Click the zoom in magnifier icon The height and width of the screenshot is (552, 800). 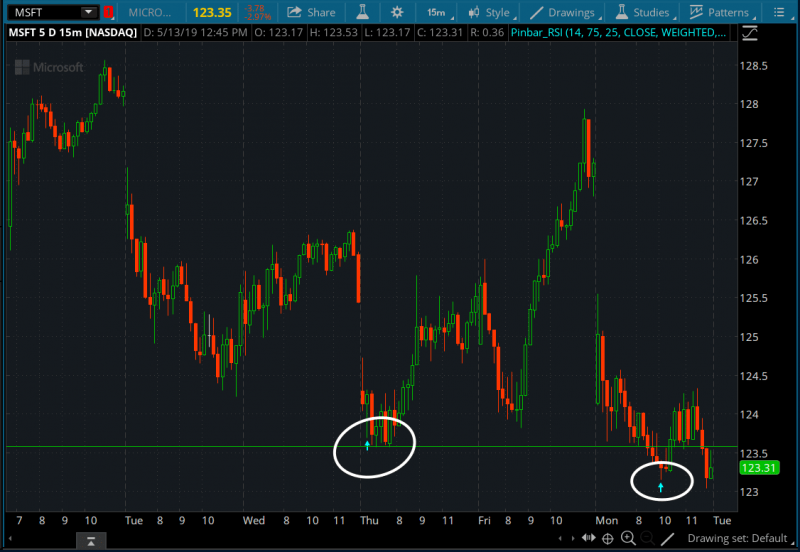coord(628,538)
